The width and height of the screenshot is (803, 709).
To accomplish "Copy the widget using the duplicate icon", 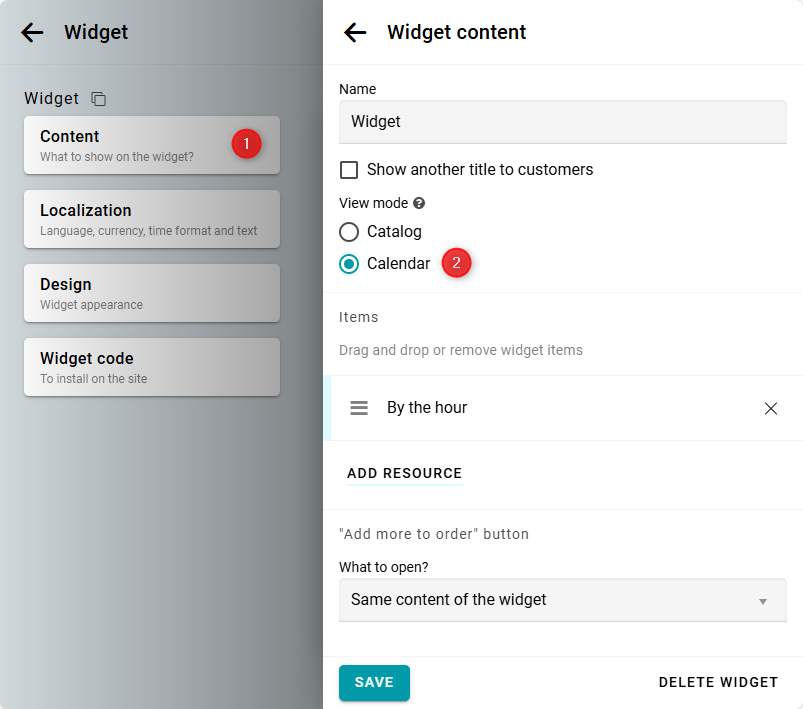I will pos(98,99).
